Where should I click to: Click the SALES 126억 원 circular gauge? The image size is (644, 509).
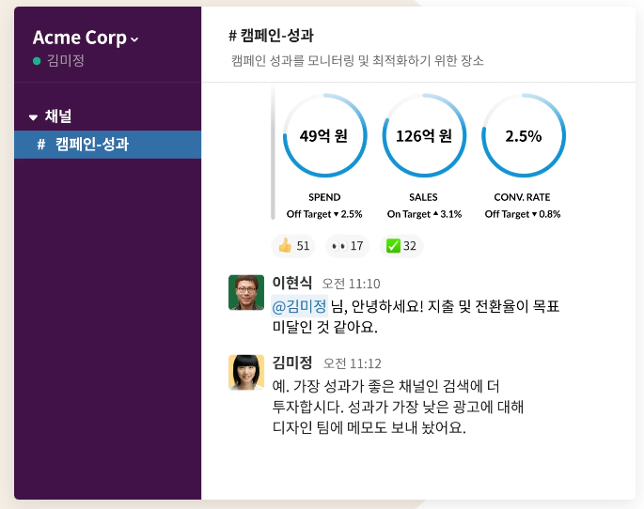(424, 136)
